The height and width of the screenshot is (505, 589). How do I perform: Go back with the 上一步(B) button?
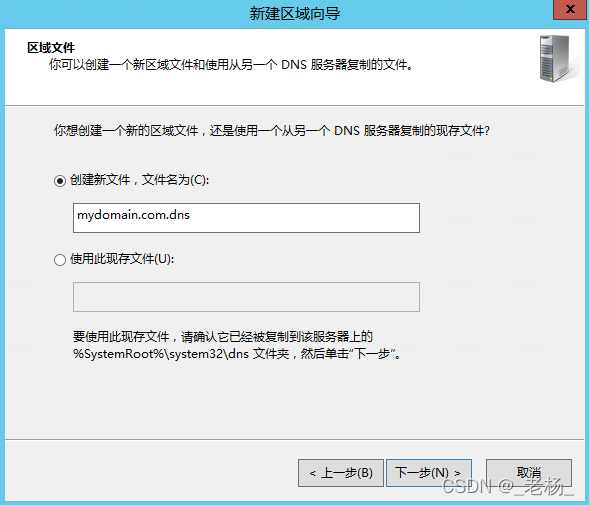tap(341, 473)
